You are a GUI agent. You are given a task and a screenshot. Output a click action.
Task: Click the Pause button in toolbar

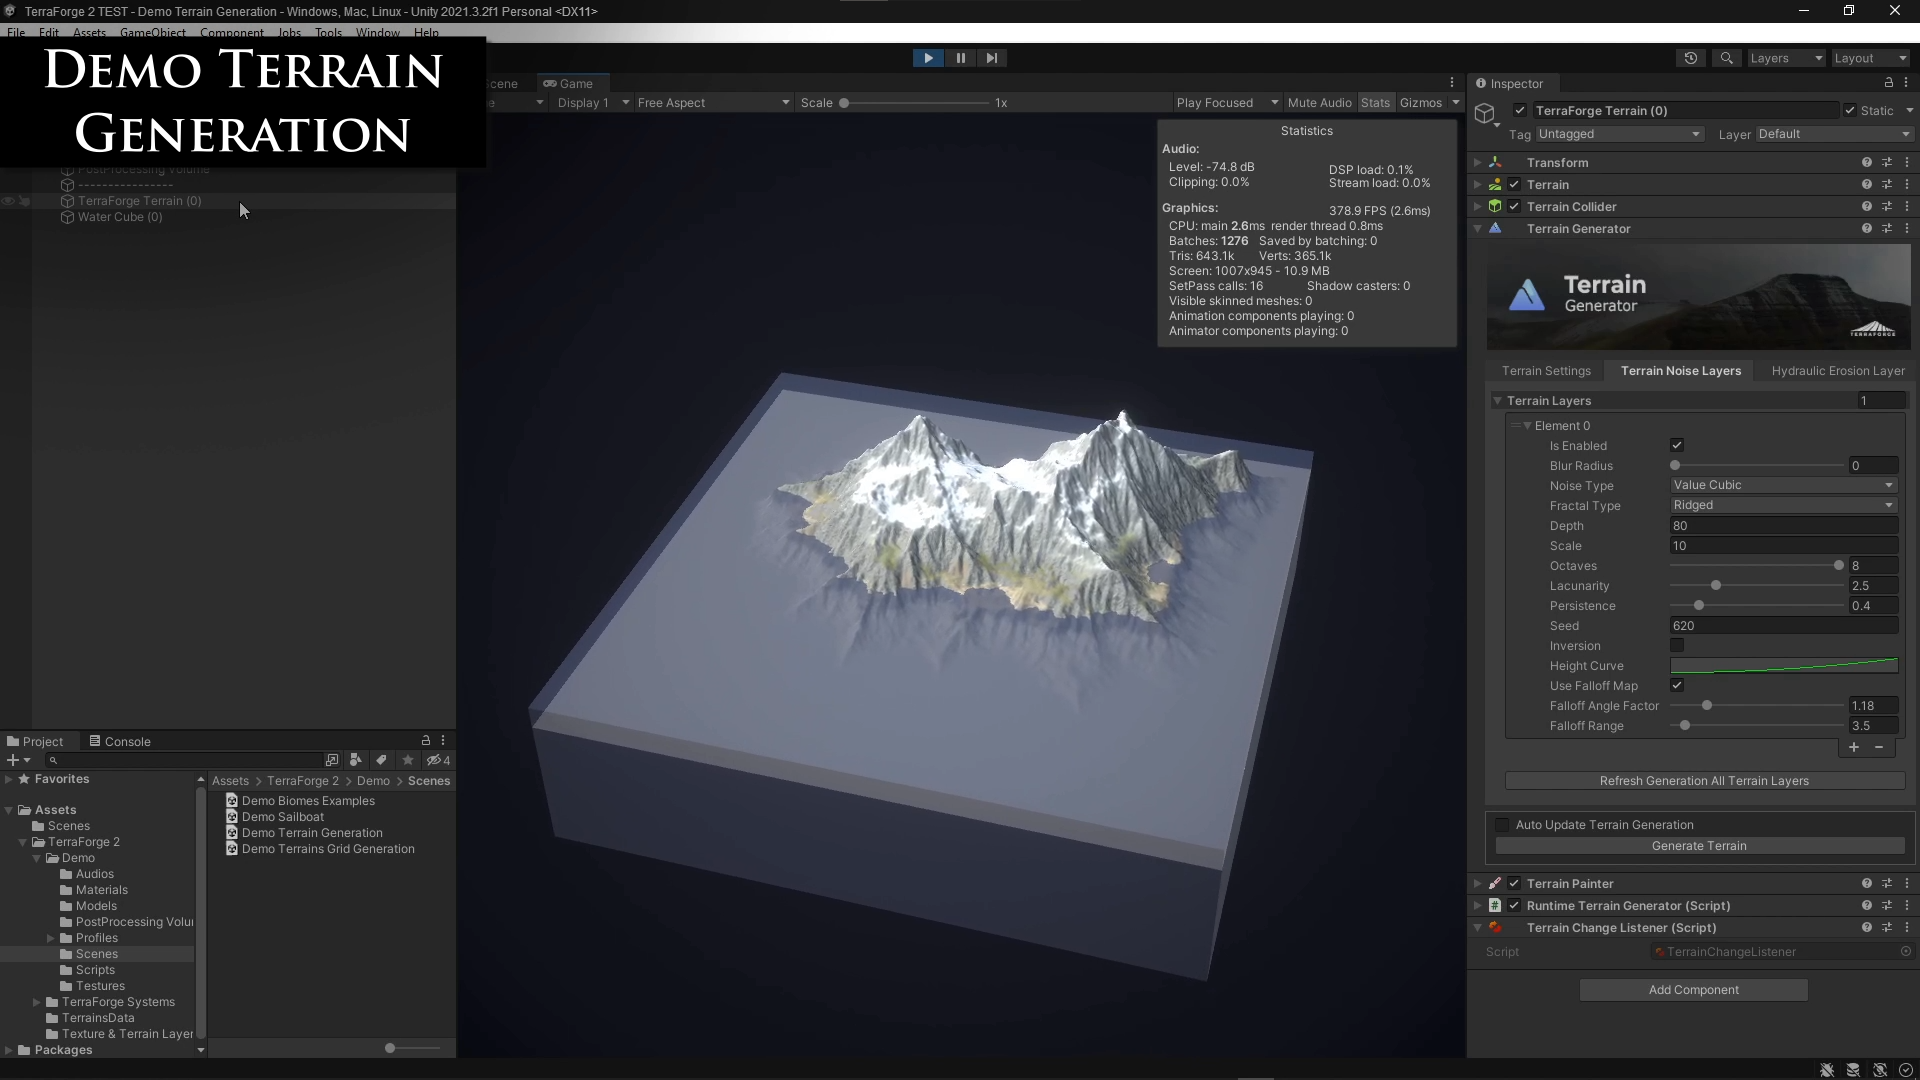[x=960, y=58]
